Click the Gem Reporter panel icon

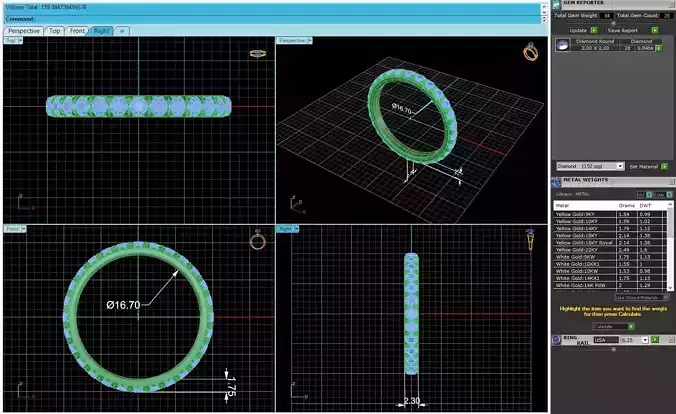pos(556,4)
